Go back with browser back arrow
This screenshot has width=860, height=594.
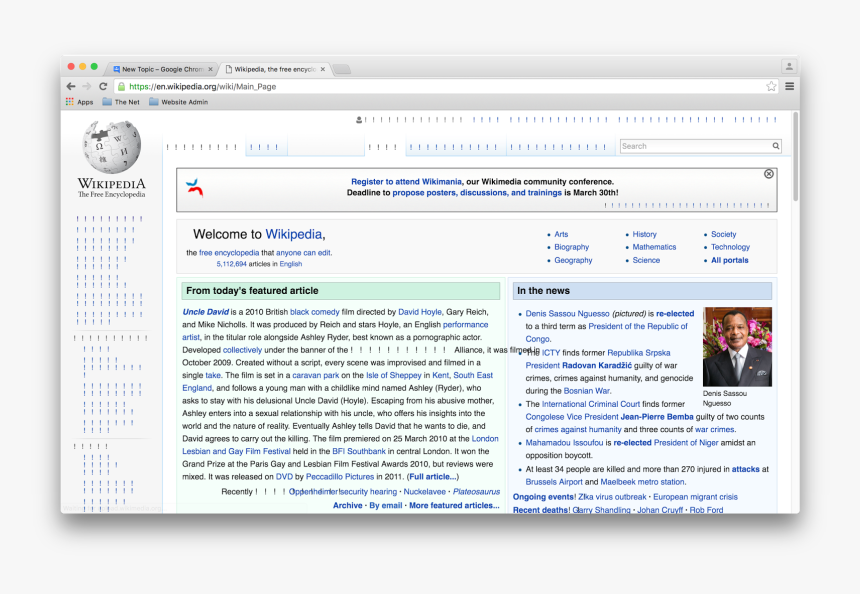[71, 86]
